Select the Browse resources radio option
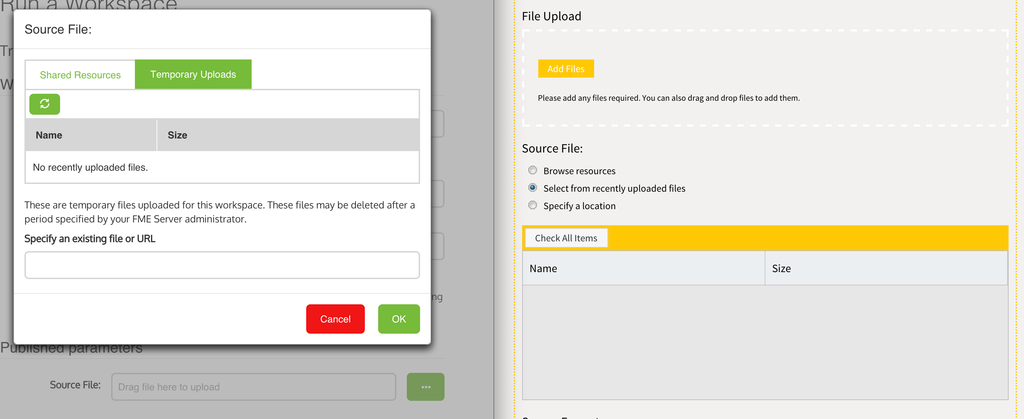This screenshot has height=419, width=1024. (533, 171)
